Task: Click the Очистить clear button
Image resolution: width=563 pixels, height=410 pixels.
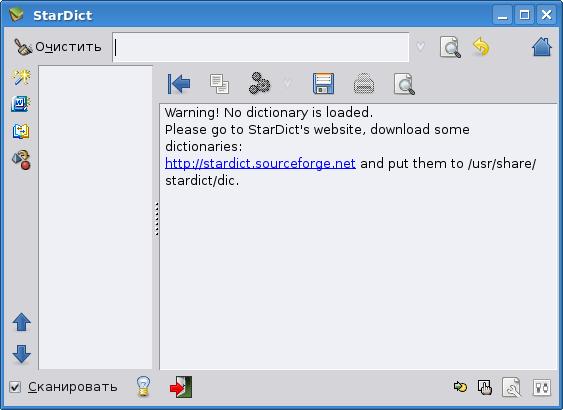Action: (57, 47)
